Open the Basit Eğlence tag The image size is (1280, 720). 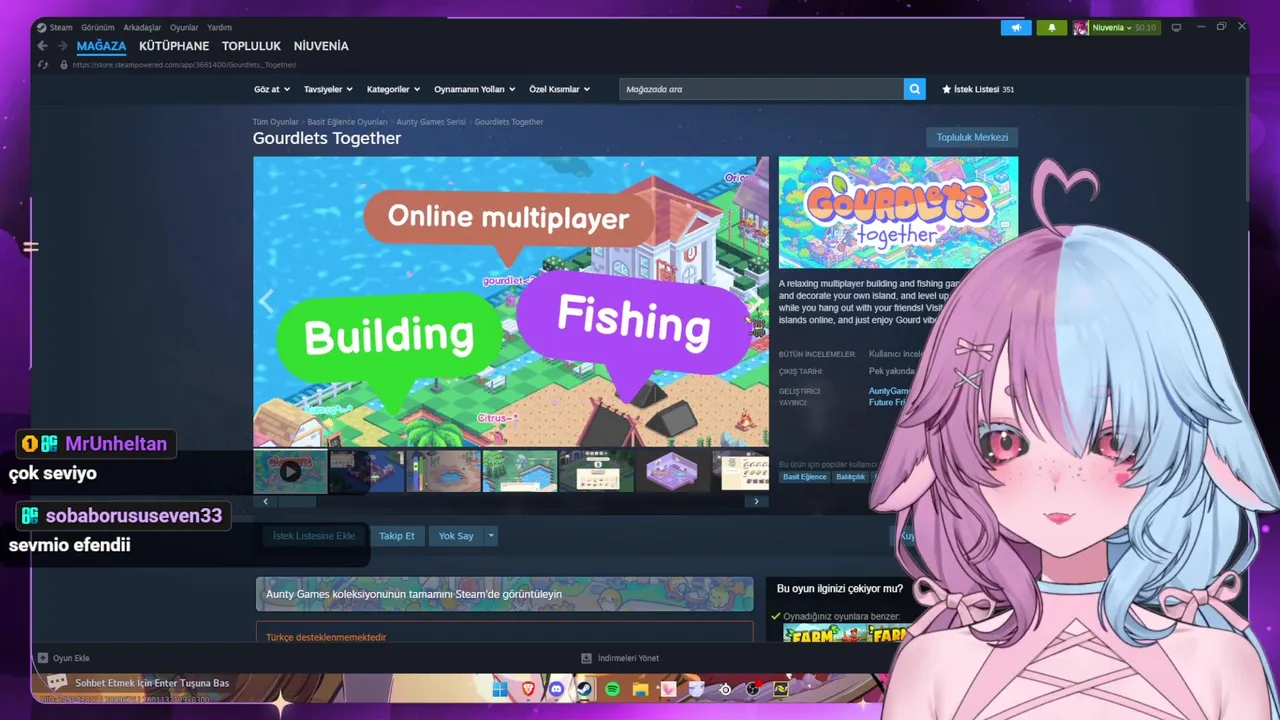point(805,477)
